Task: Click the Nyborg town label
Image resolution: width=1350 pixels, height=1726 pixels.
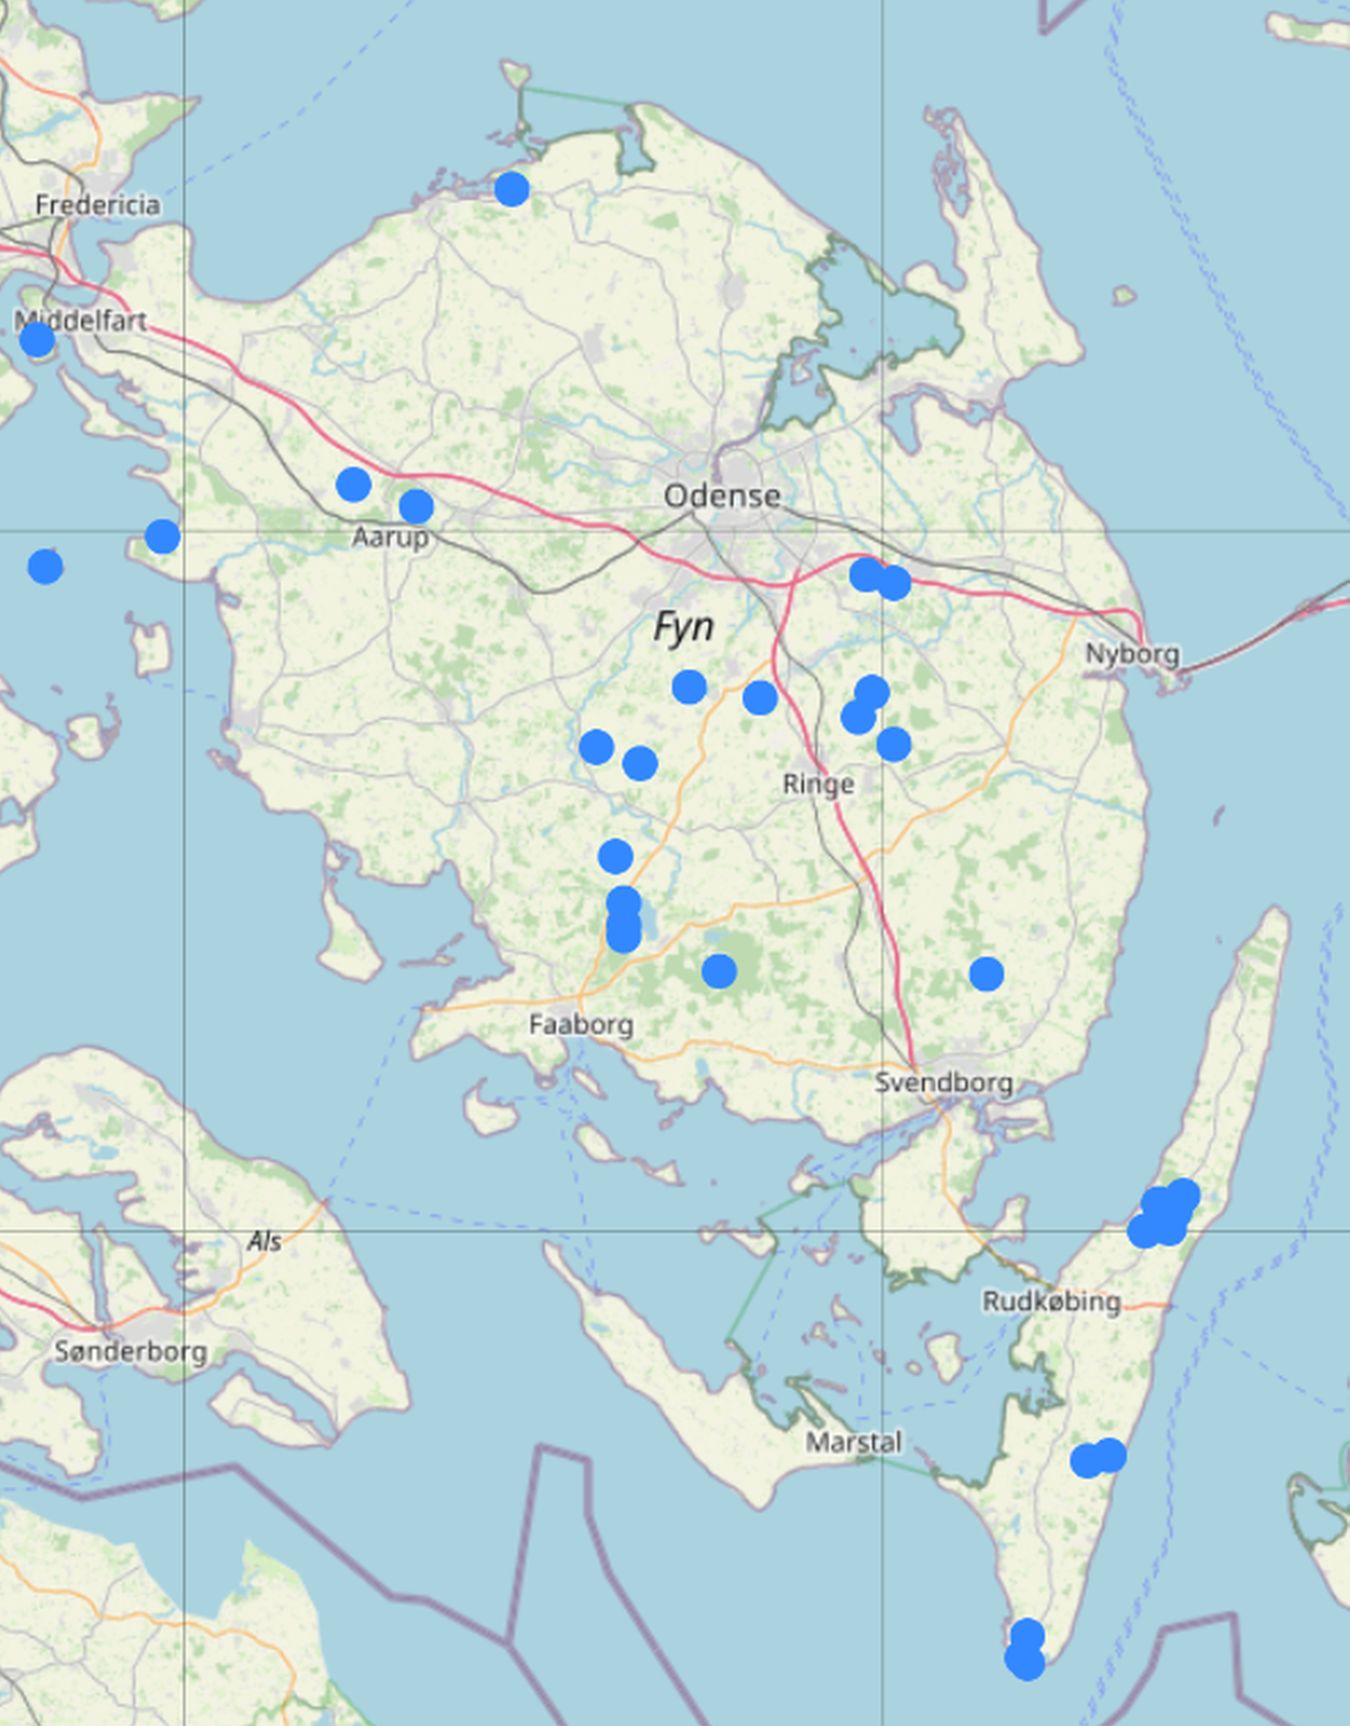Action: point(1132,654)
